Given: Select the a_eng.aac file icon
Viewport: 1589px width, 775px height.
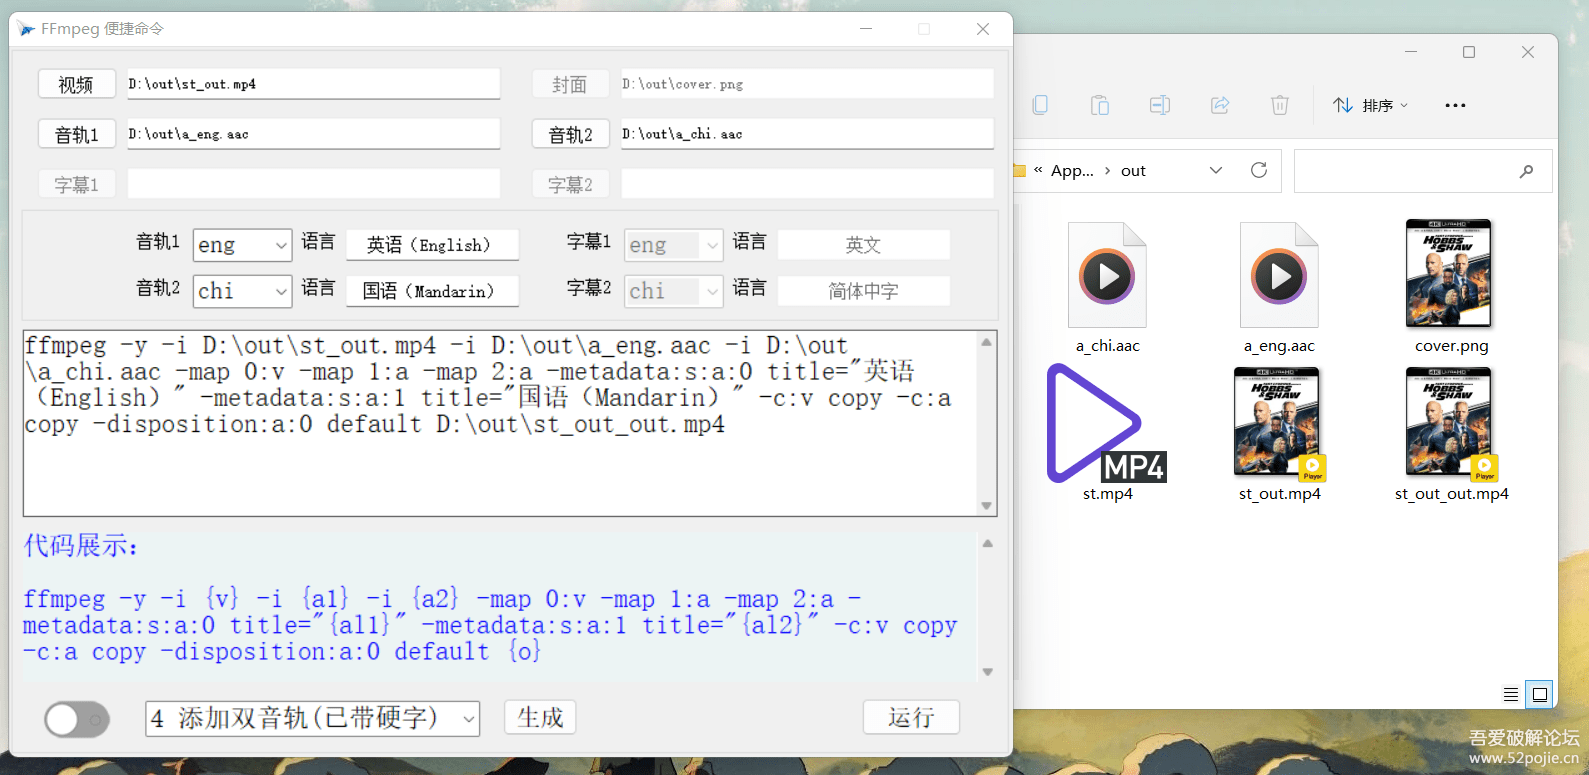Looking at the screenshot, I should click(x=1279, y=275).
